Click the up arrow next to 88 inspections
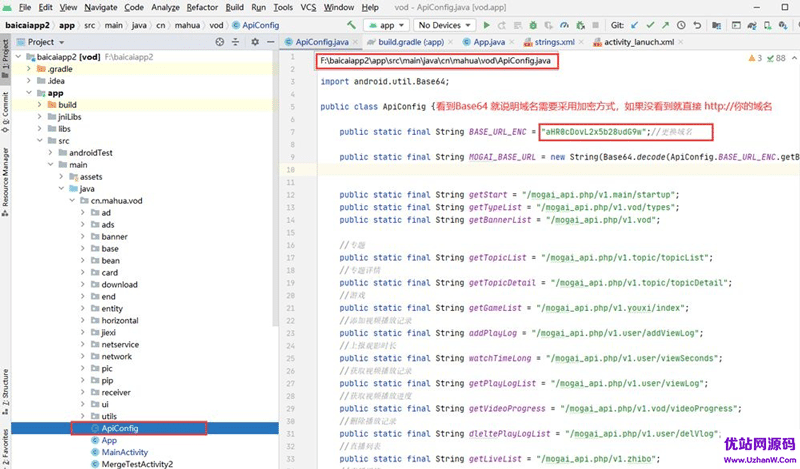Image resolution: width=800 pixels, height=469 pixels. pos(794,58)
